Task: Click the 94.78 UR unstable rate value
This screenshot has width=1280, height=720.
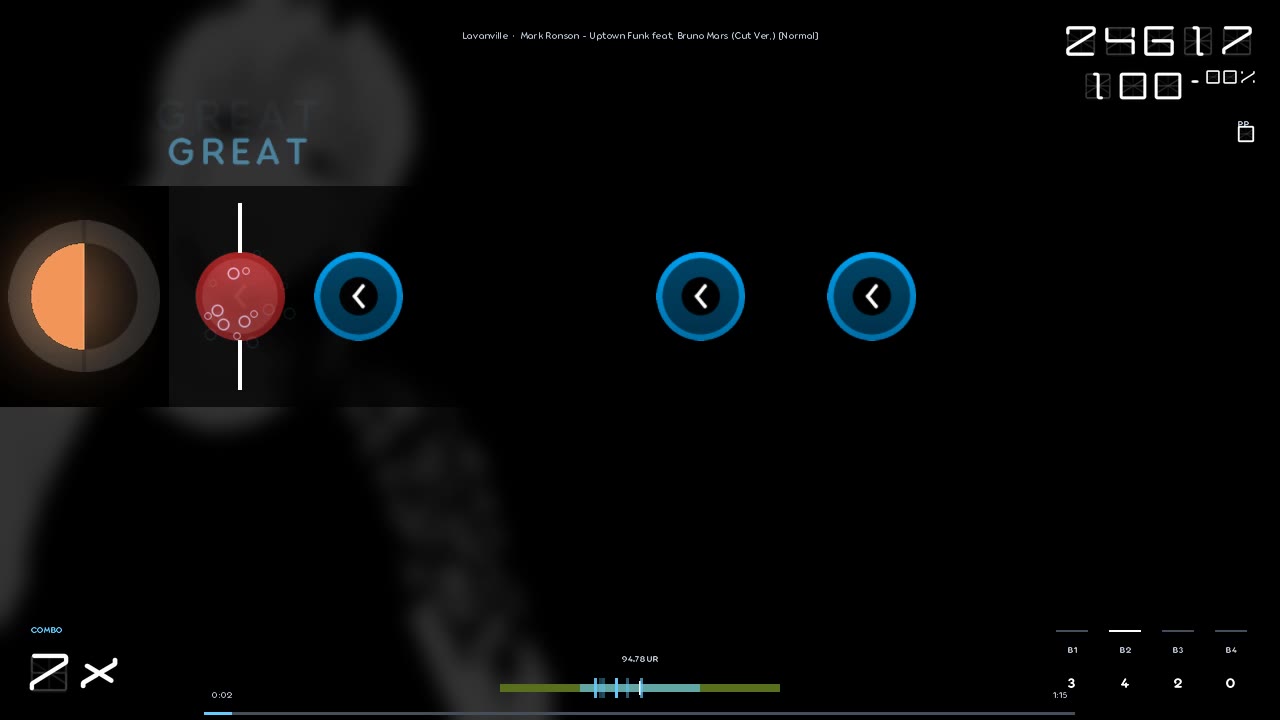Action: pos(640,659)
